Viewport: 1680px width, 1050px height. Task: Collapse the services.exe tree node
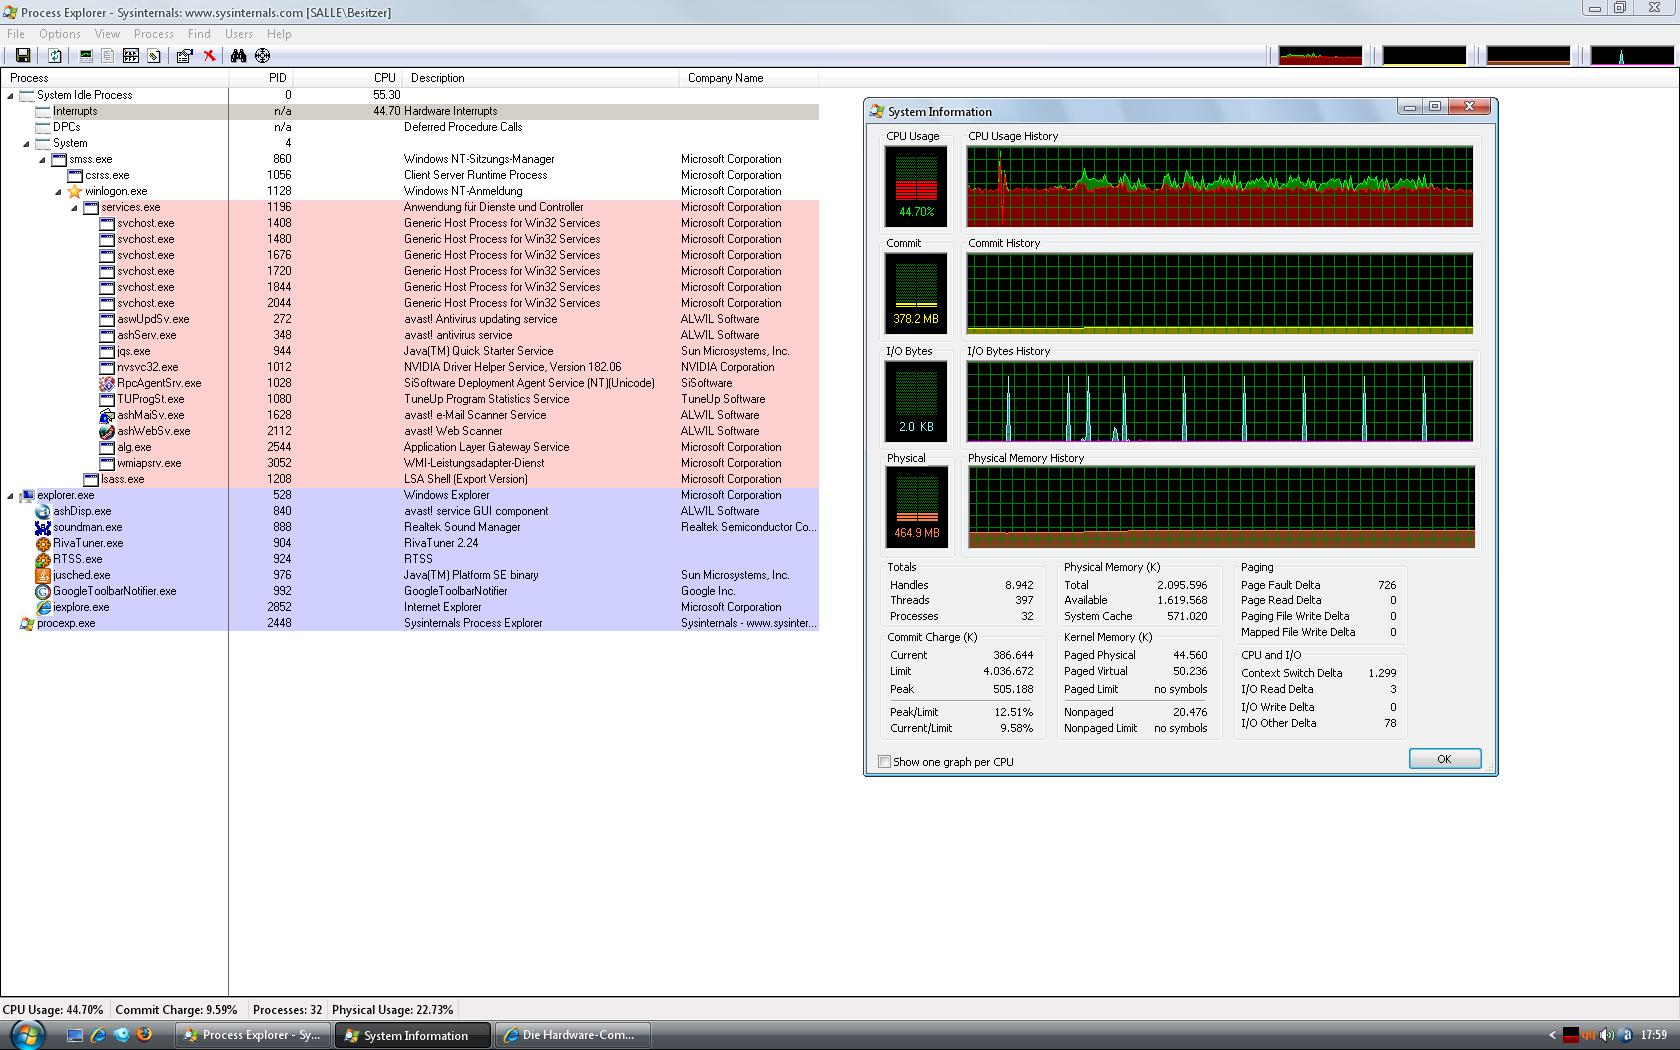tap(75, 208)
